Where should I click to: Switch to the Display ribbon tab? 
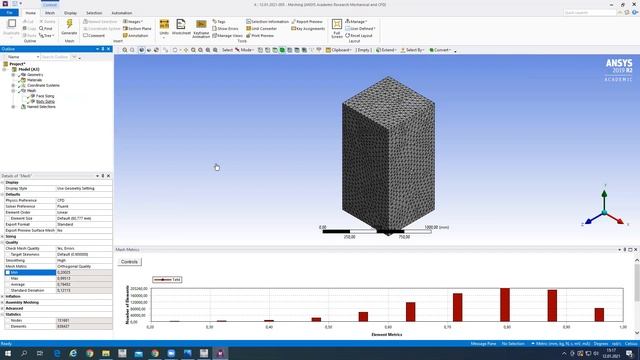70,13
